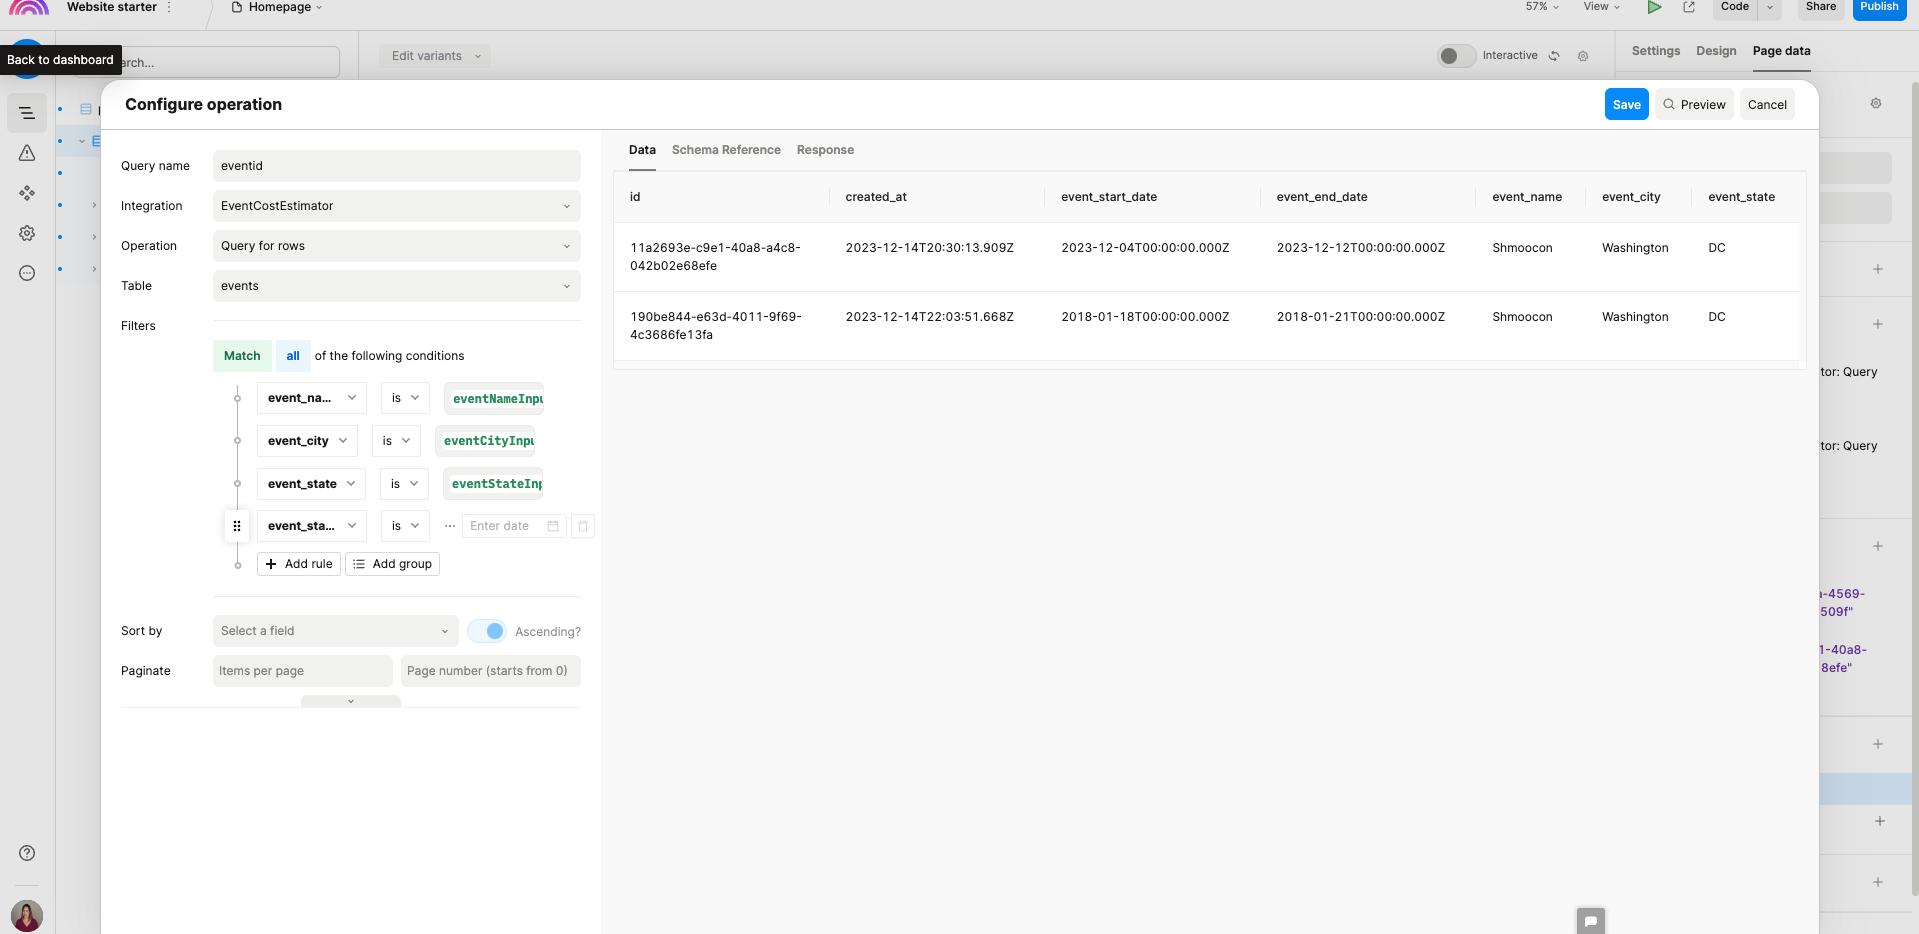Click the calendar icon in date field
This screenshot has width=1919, height=934.
click(x=553, y=526)
